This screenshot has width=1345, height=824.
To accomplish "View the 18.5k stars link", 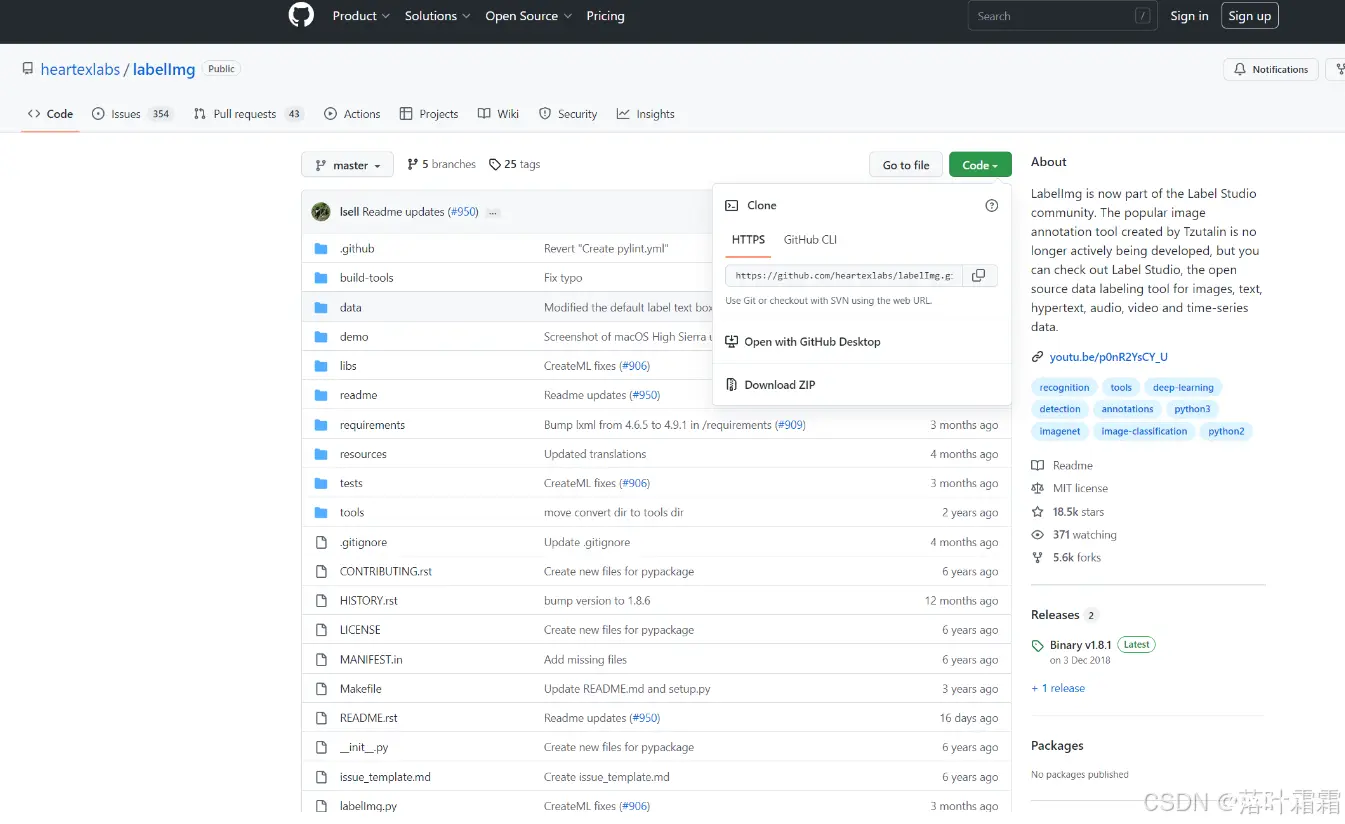I will click(x=1078, y=511).
